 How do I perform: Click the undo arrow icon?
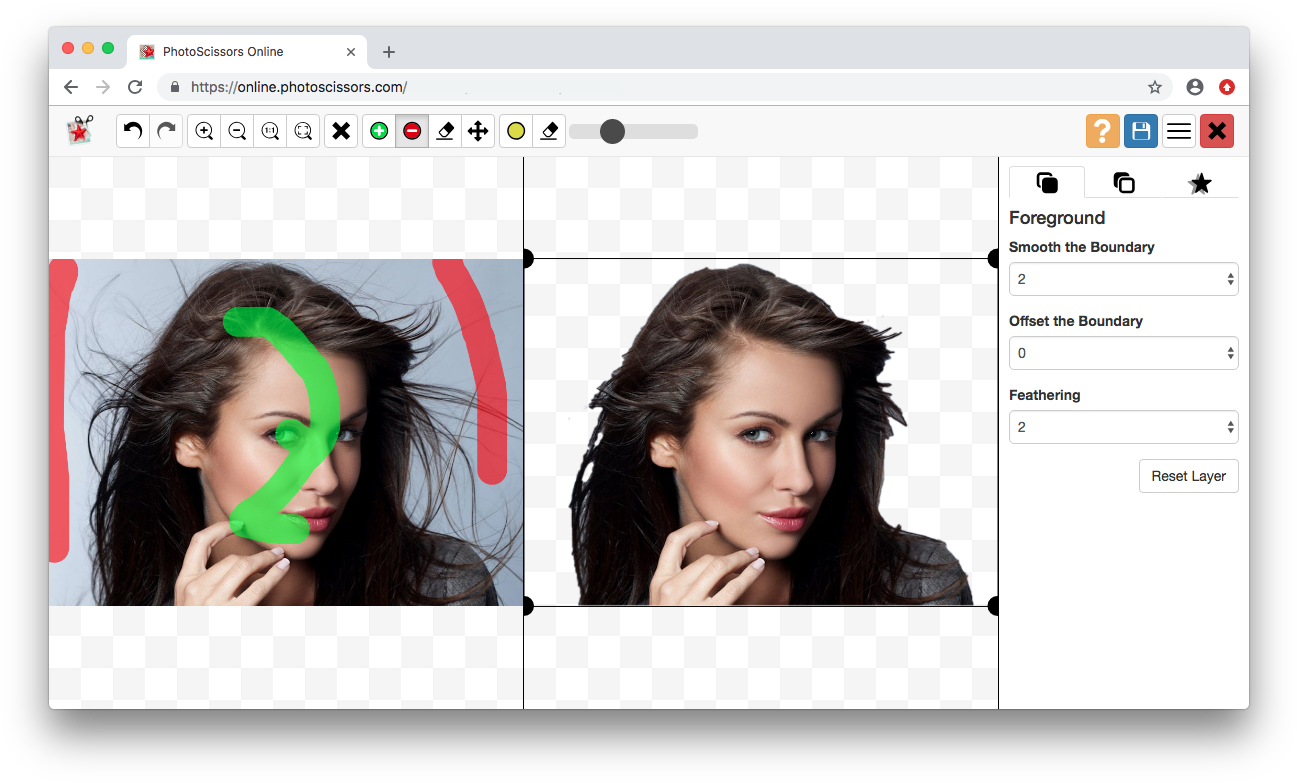[133, 131]
